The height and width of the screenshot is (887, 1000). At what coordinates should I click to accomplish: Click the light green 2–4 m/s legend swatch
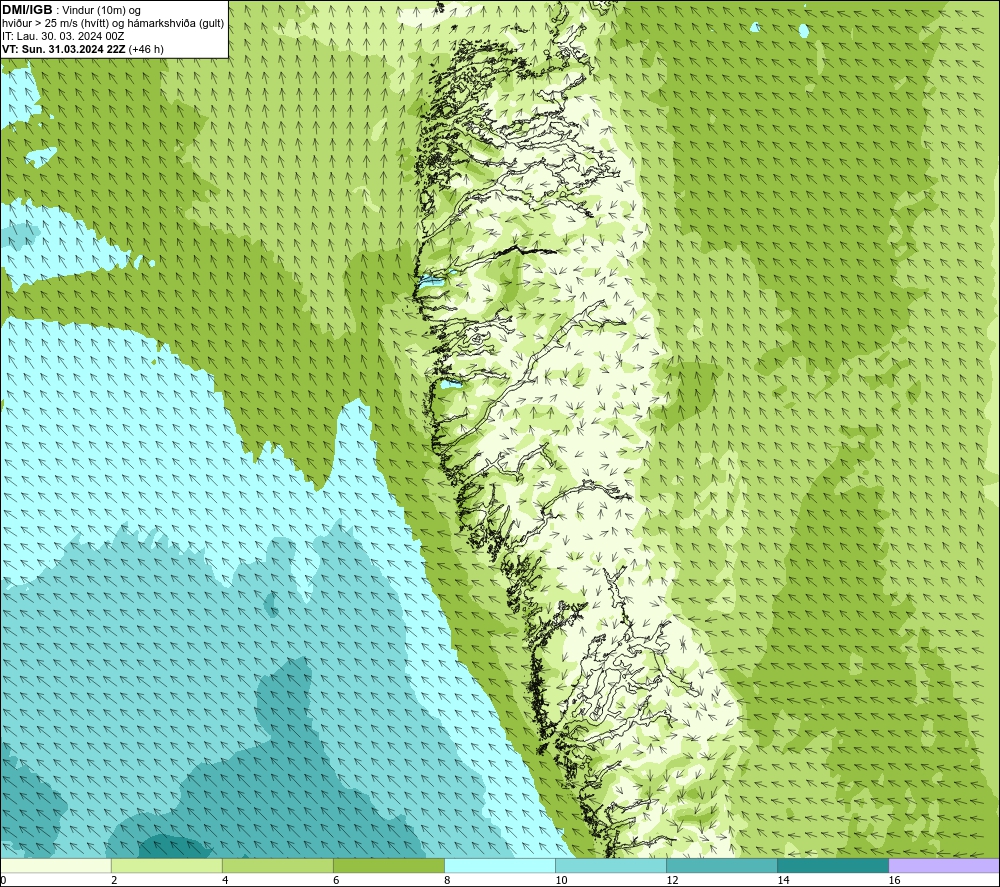coord(166,865)
